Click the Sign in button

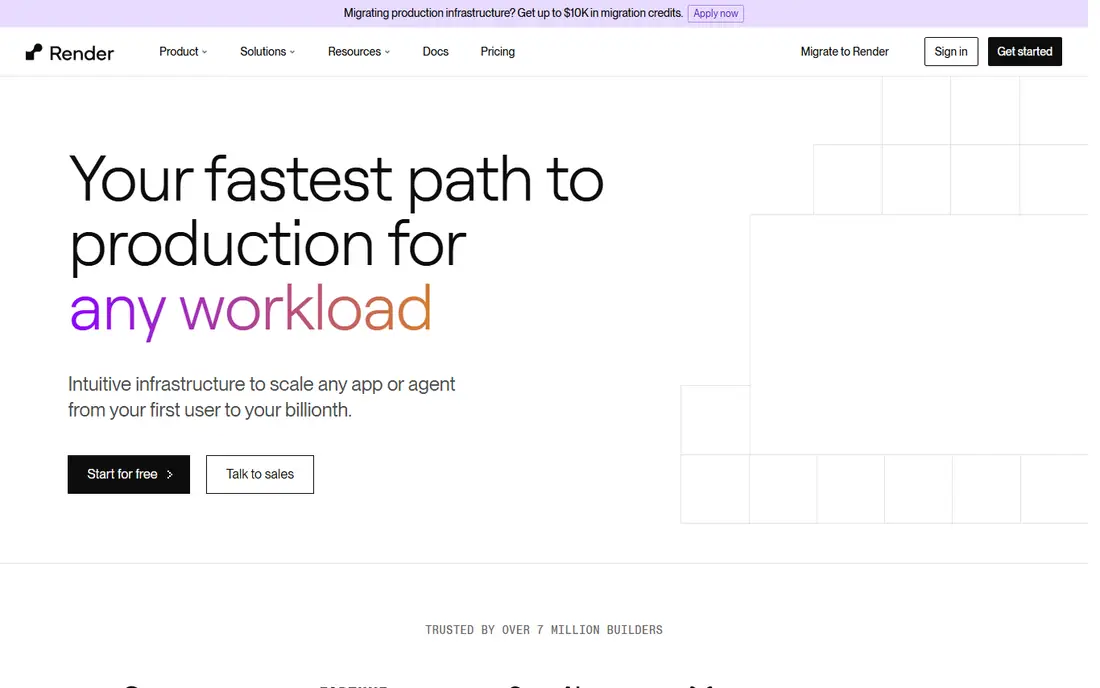[951, 52]
